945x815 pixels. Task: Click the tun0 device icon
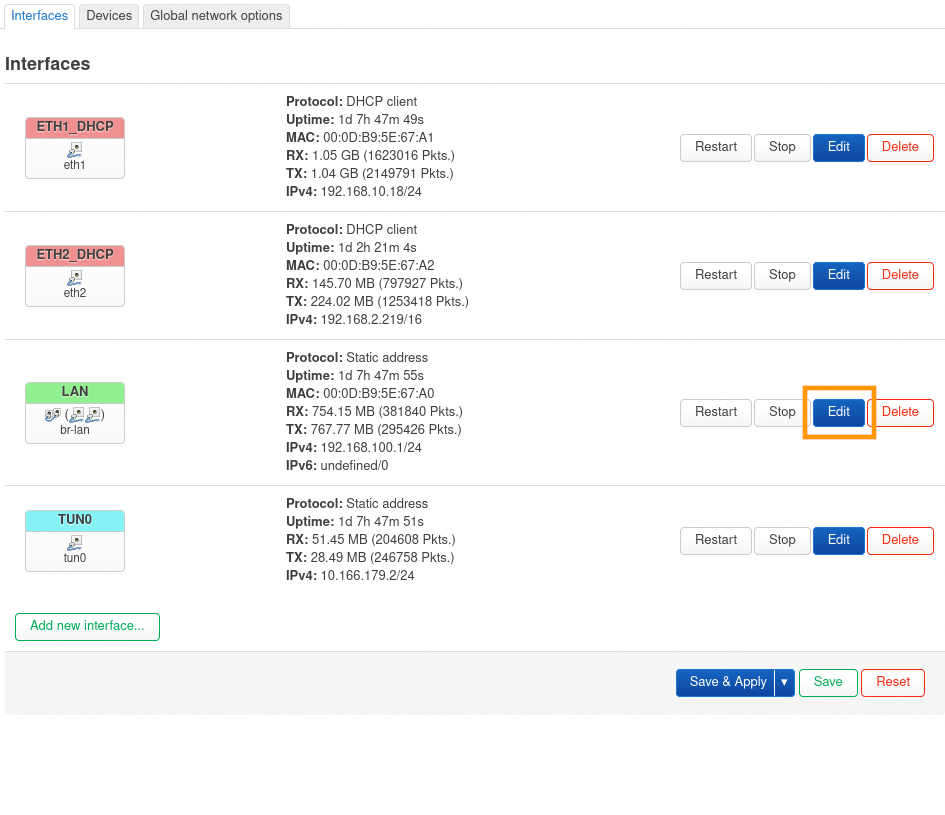tap(75, 543)
